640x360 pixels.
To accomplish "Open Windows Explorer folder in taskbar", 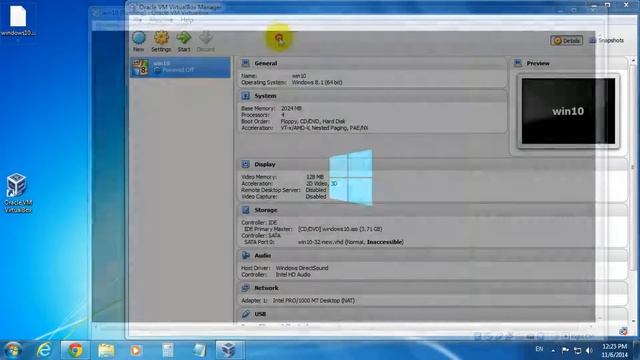I will (106, 350).
